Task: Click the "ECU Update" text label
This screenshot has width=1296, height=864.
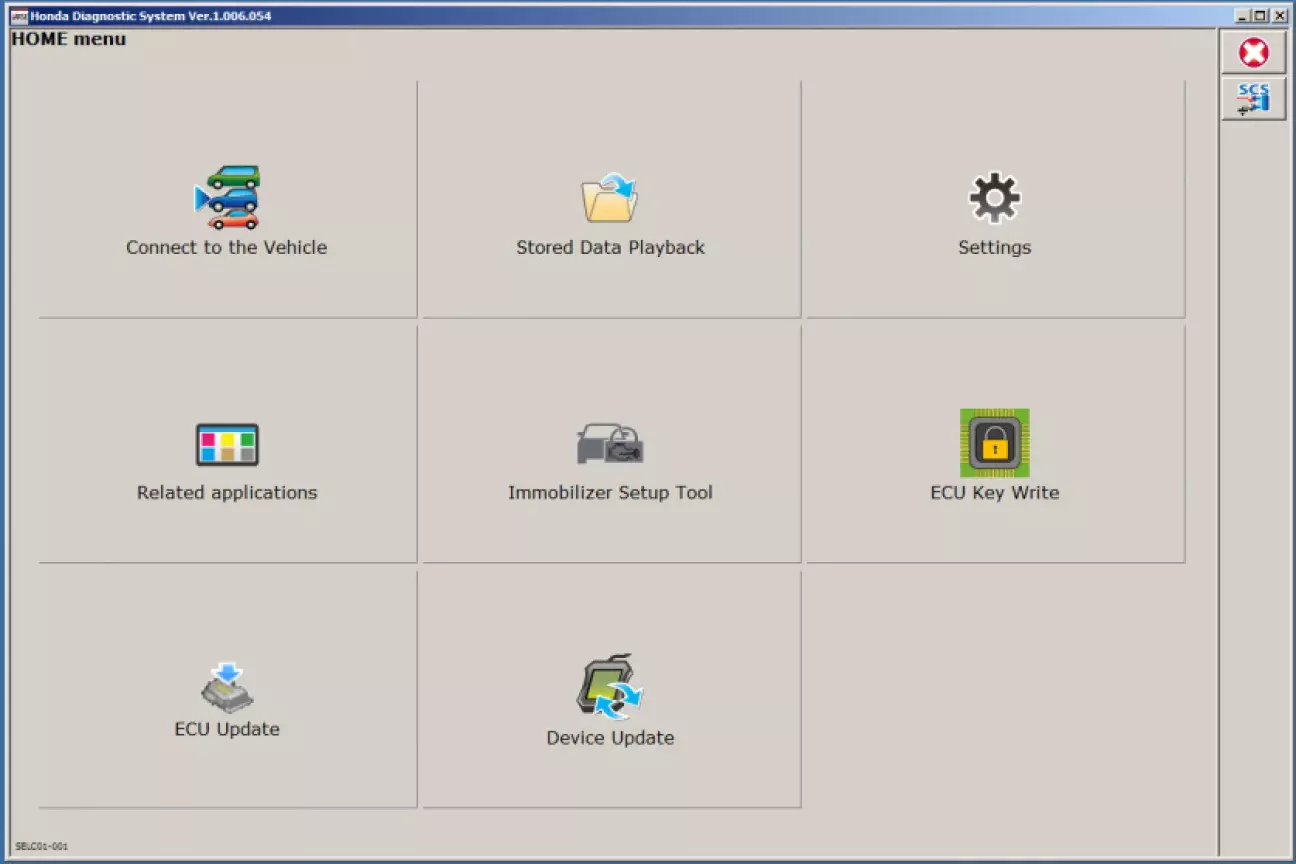Action: (x=227, y=729)
